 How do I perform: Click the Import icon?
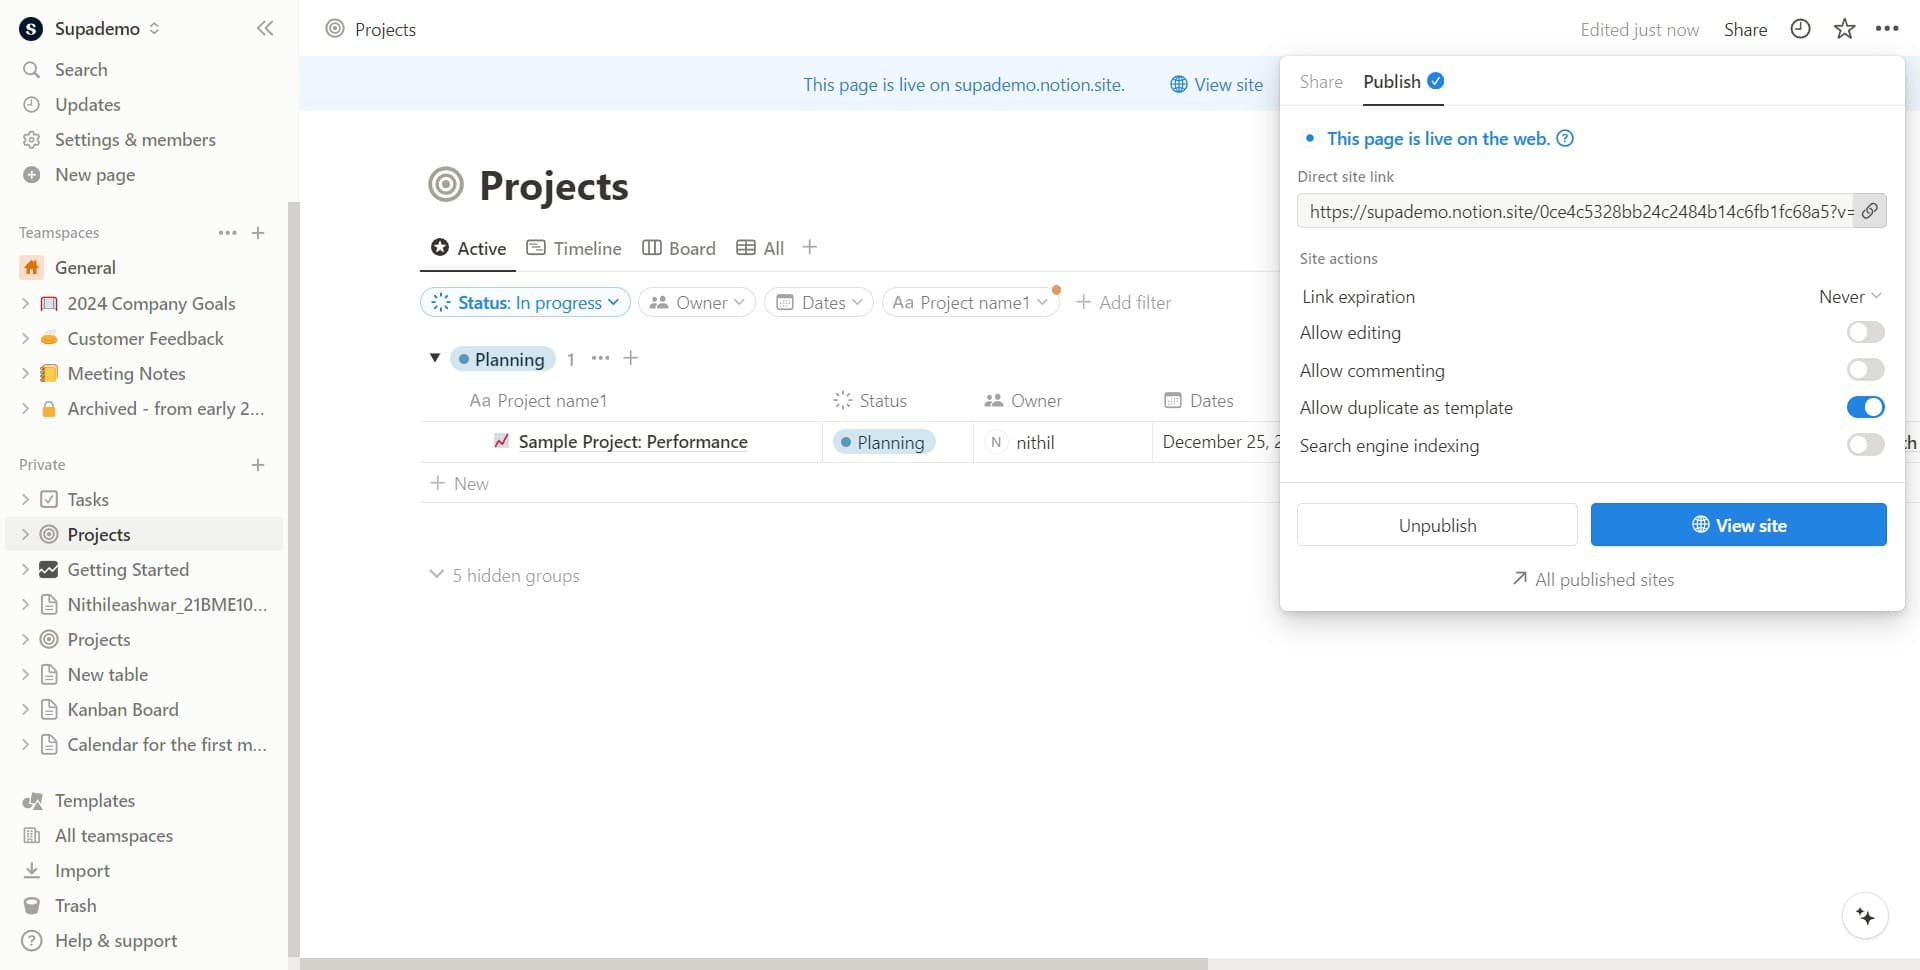tap(33, 870)
